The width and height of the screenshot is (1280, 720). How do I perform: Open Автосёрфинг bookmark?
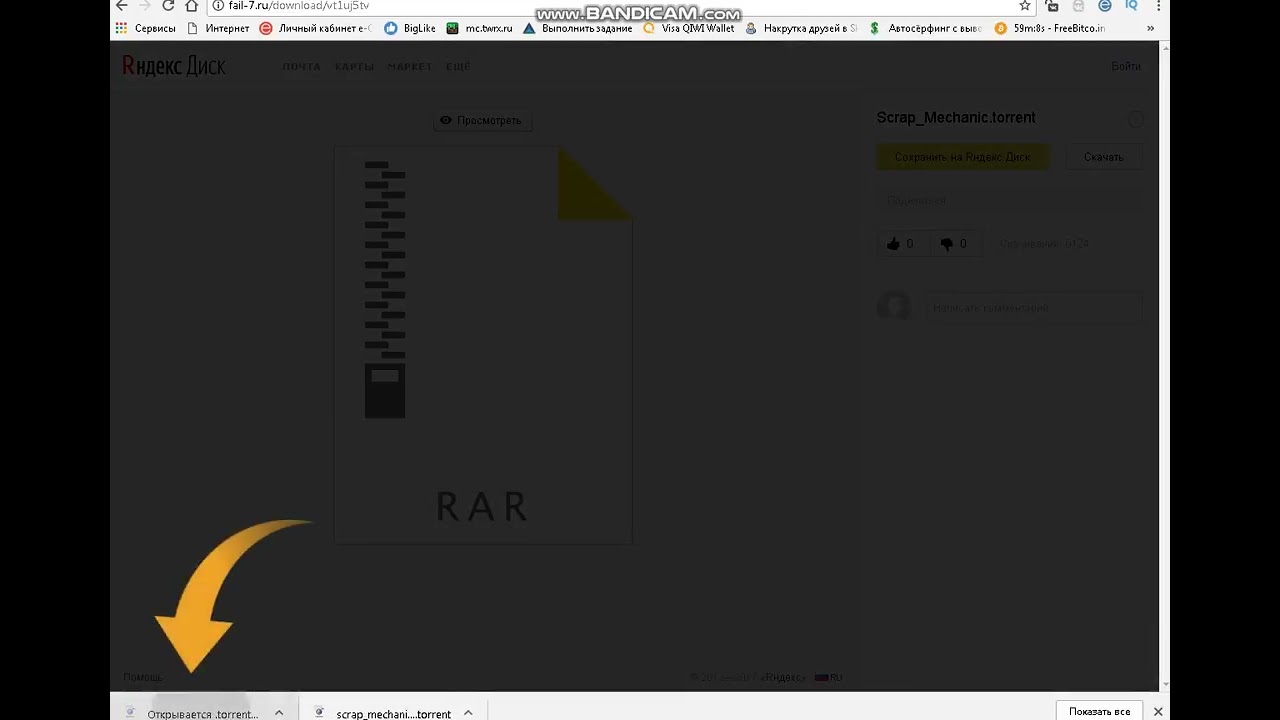[926, 28]
